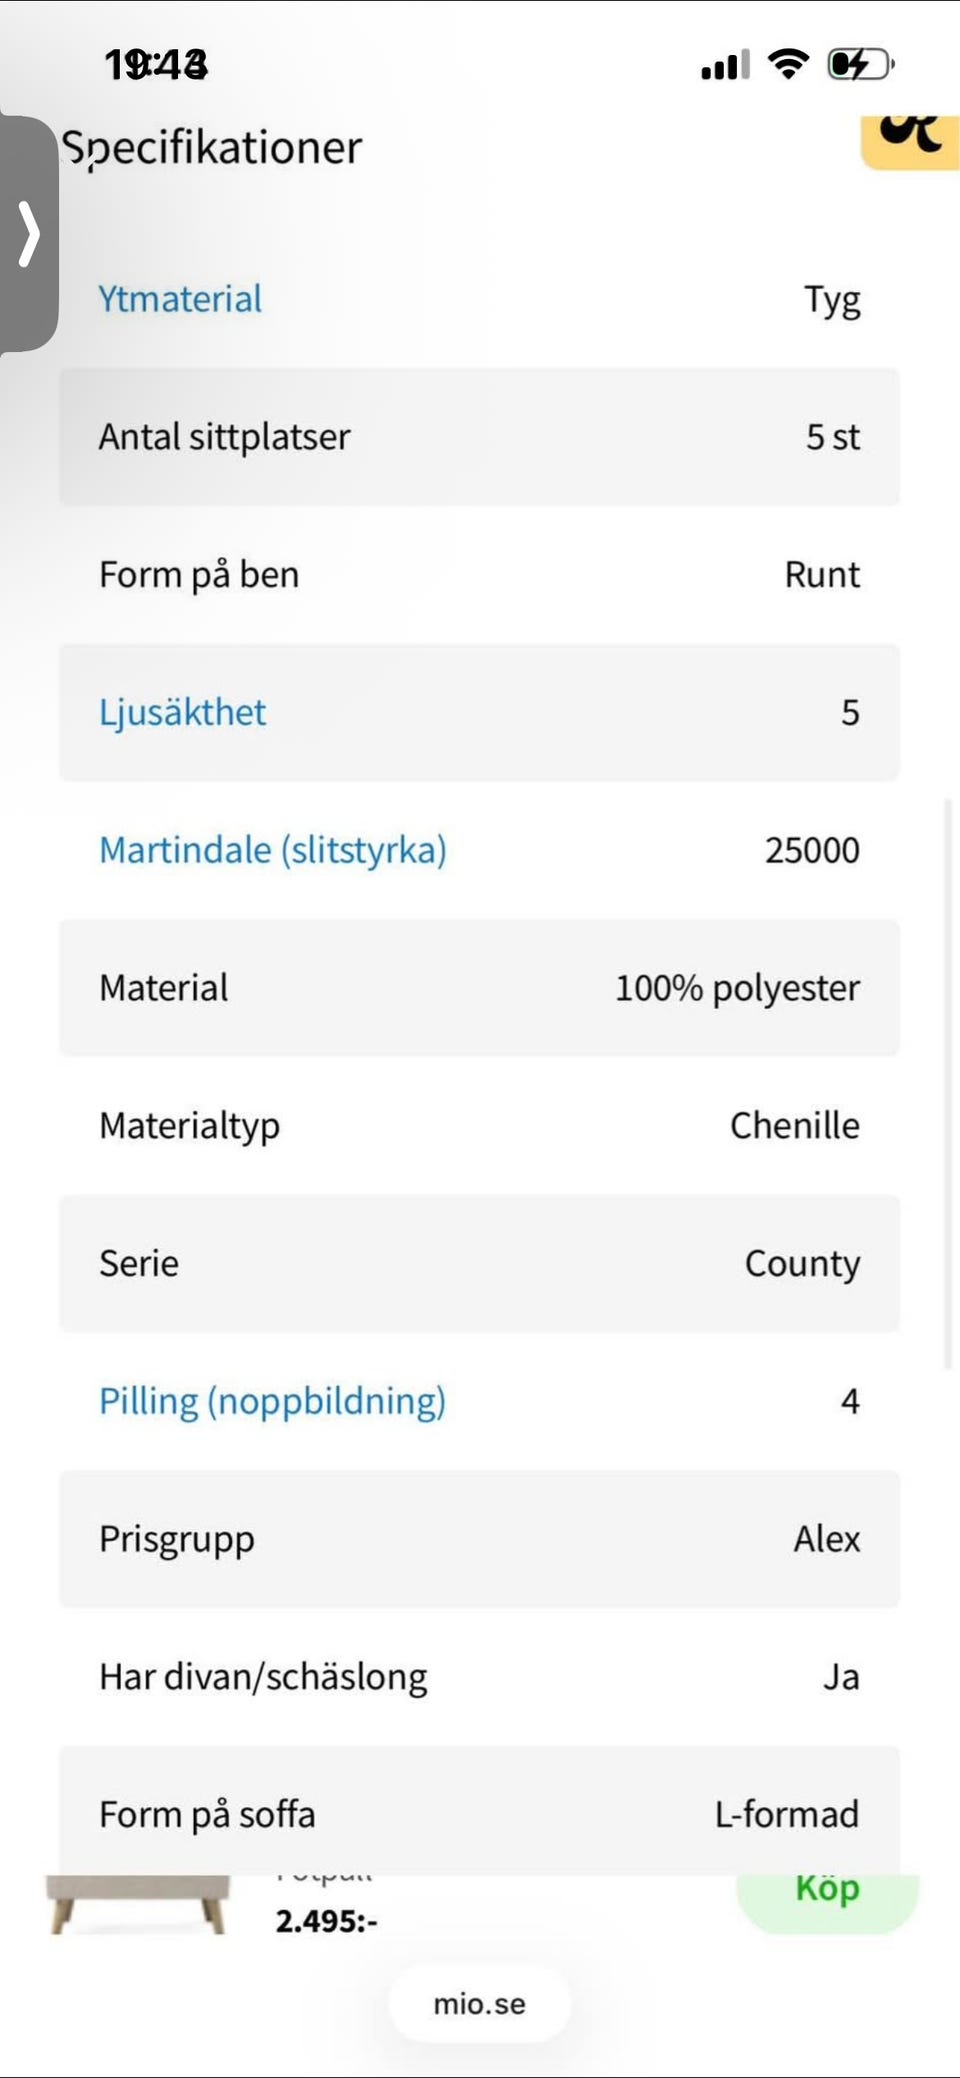960x2078 pixels.
Task: Tap the Specifikationer heading
Action: click(212, 148)
